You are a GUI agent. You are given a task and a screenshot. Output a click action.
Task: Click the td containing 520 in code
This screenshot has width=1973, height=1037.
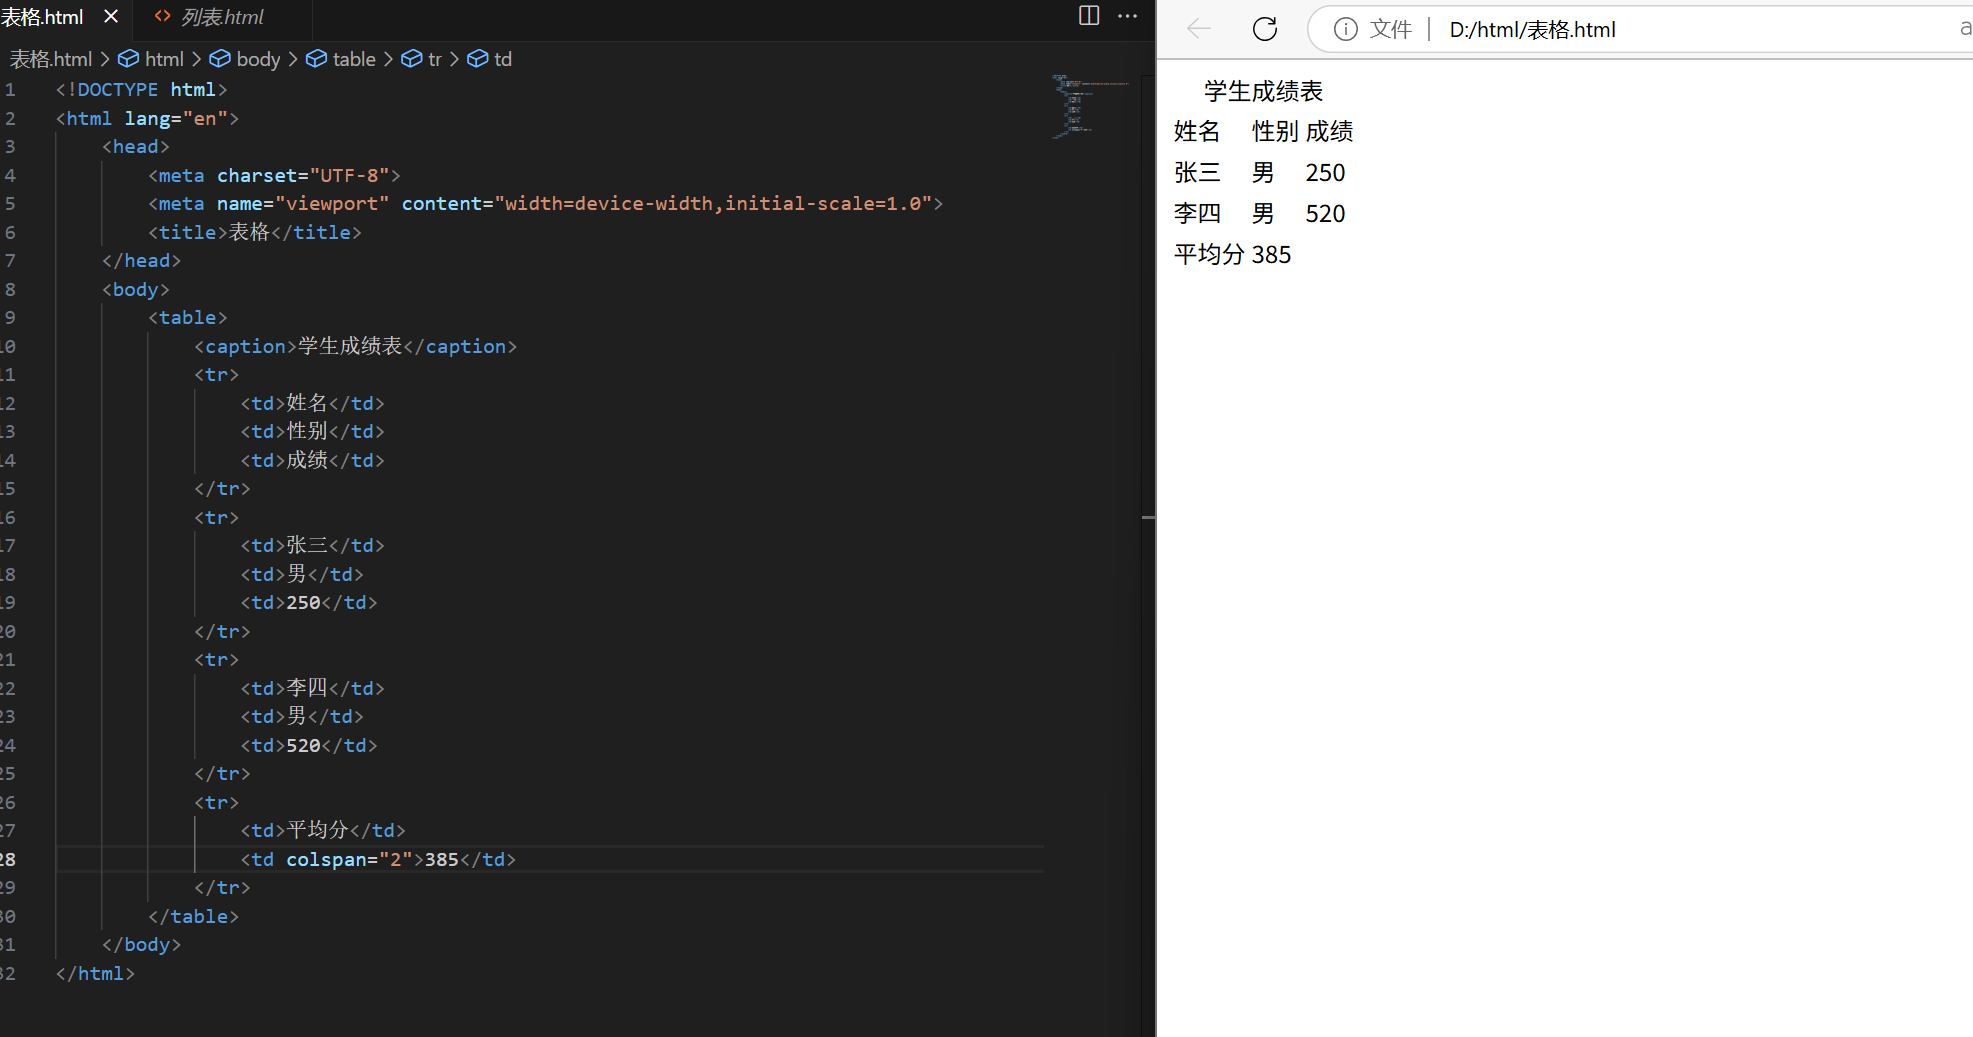tap(309, 745)
